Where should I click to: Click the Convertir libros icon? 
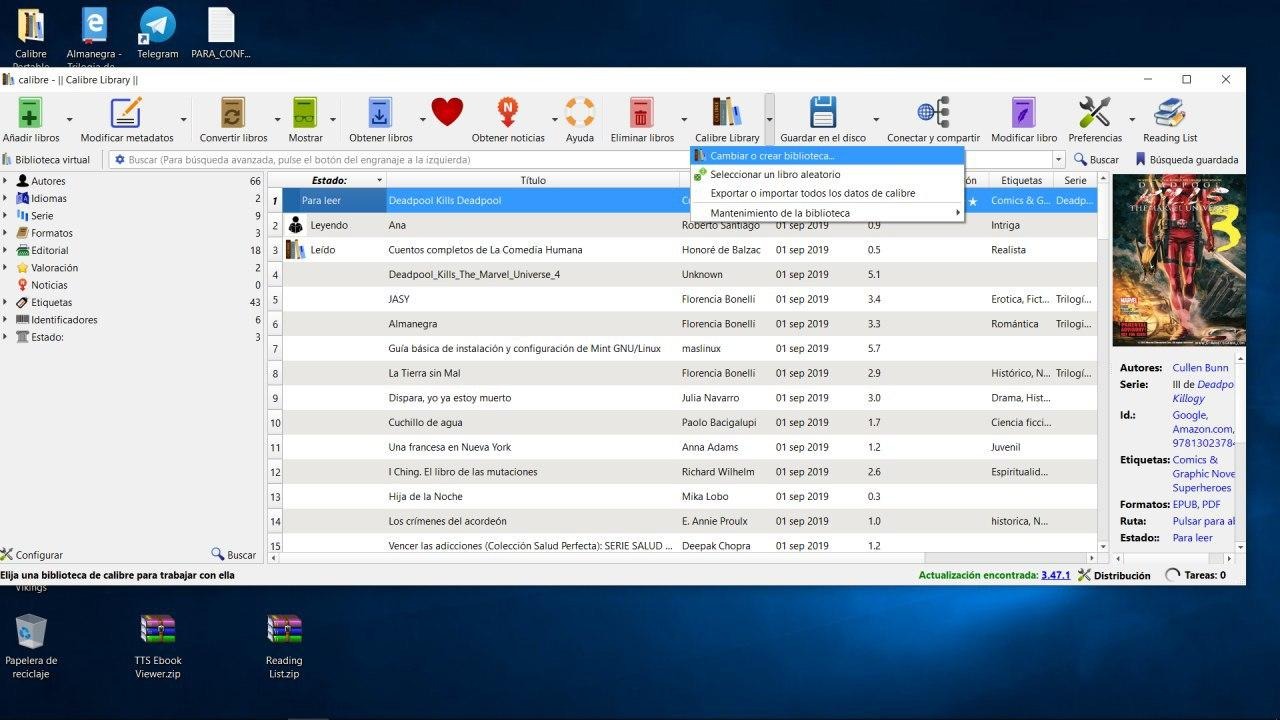pos(233,112)
